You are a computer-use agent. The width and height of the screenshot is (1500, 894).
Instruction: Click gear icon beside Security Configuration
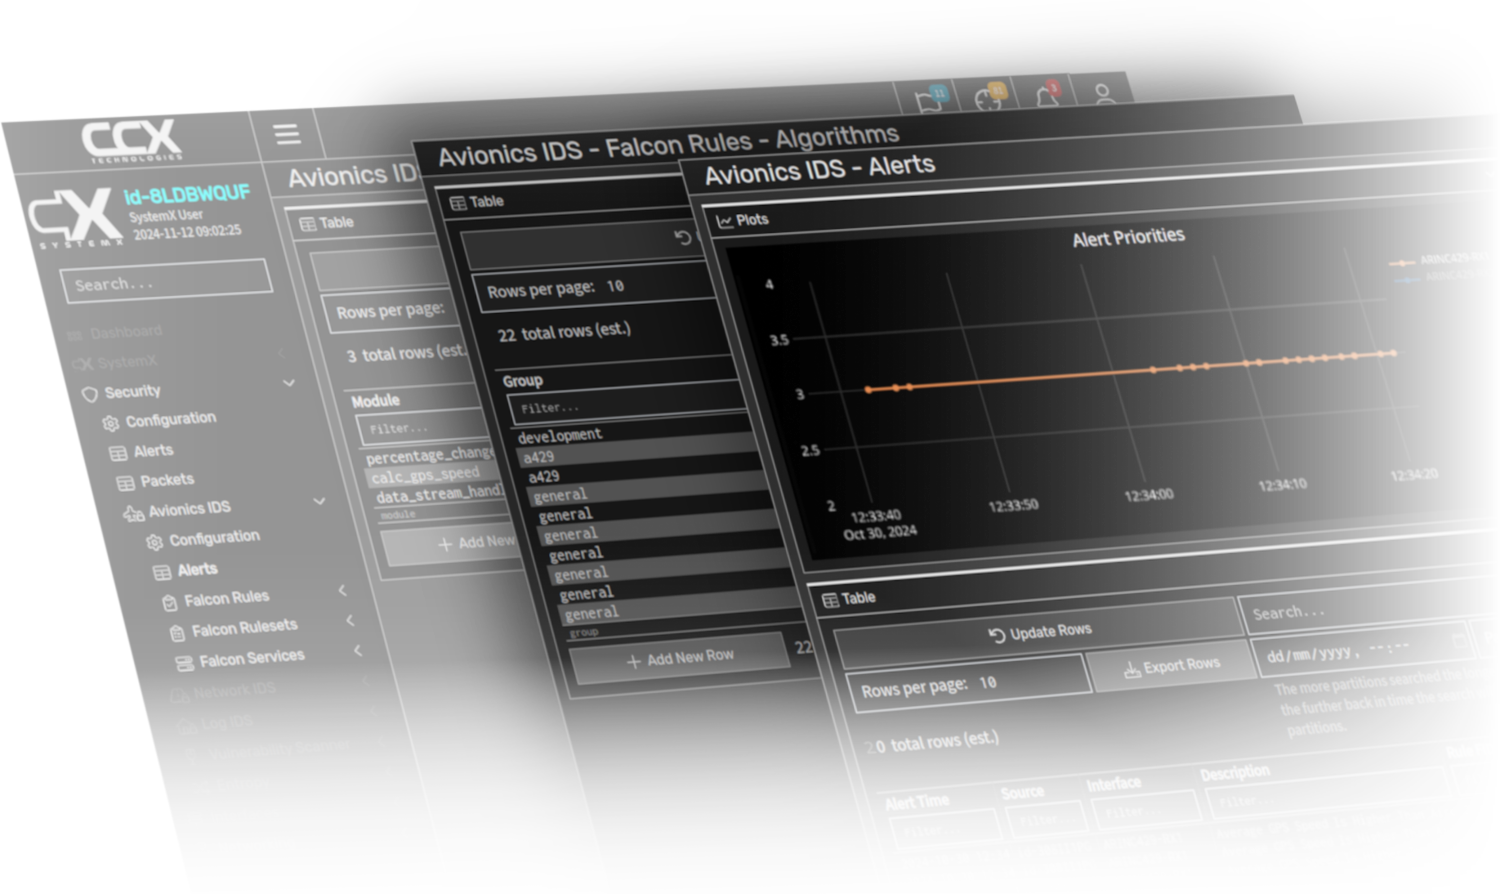click(x=111, y=423)
